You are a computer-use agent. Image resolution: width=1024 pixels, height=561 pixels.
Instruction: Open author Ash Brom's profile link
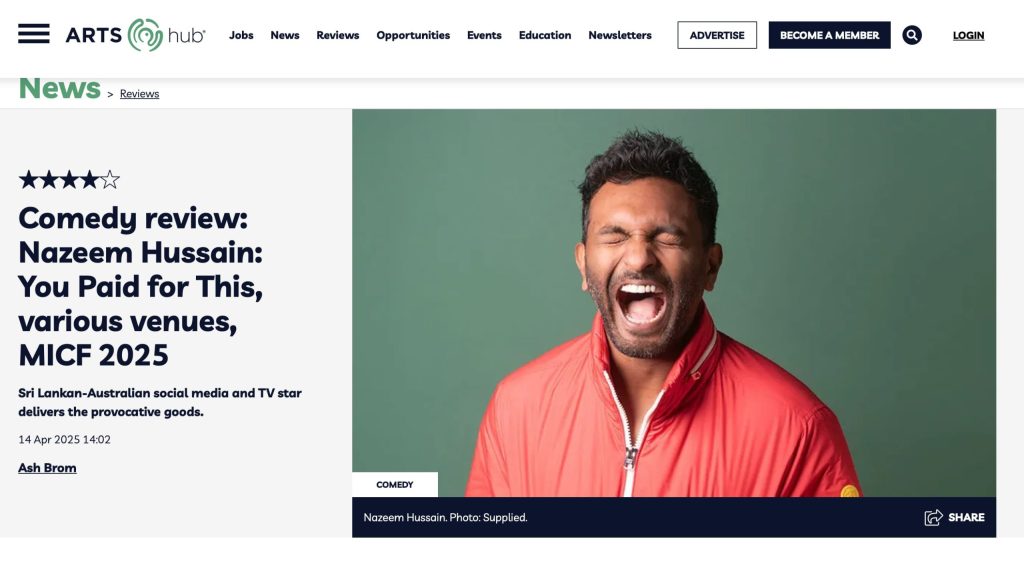tap(47, 468)
